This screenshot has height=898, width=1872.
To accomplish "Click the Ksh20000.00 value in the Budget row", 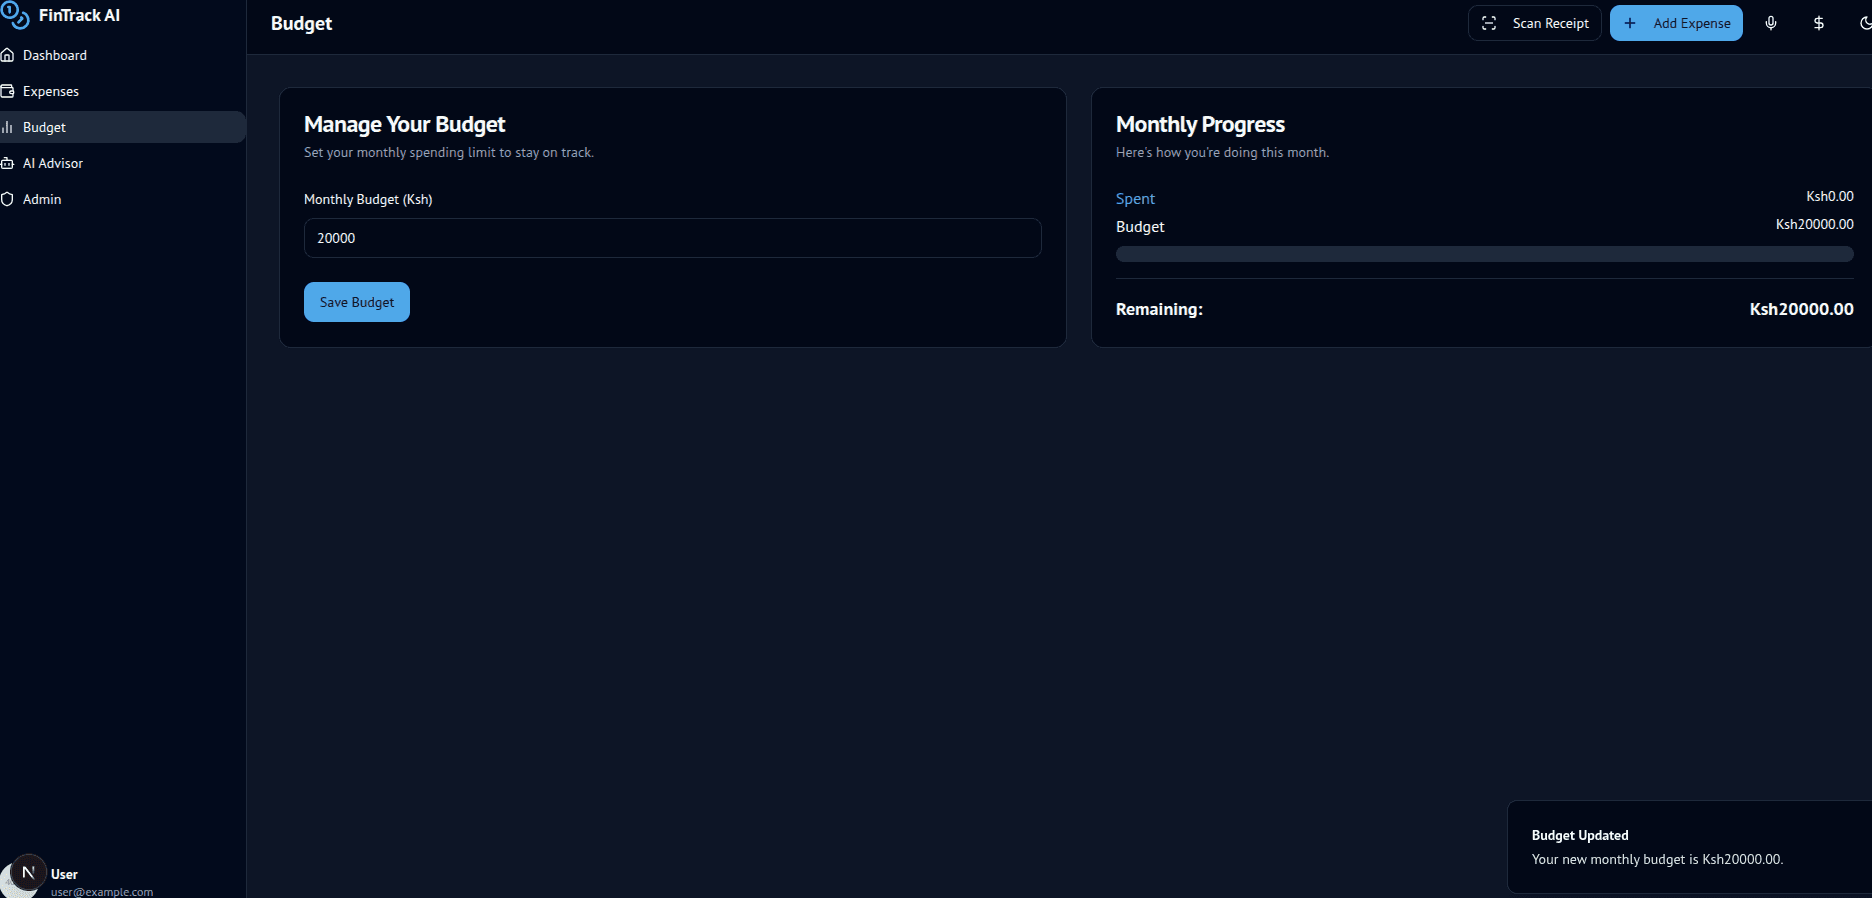I will (1815, 224).
